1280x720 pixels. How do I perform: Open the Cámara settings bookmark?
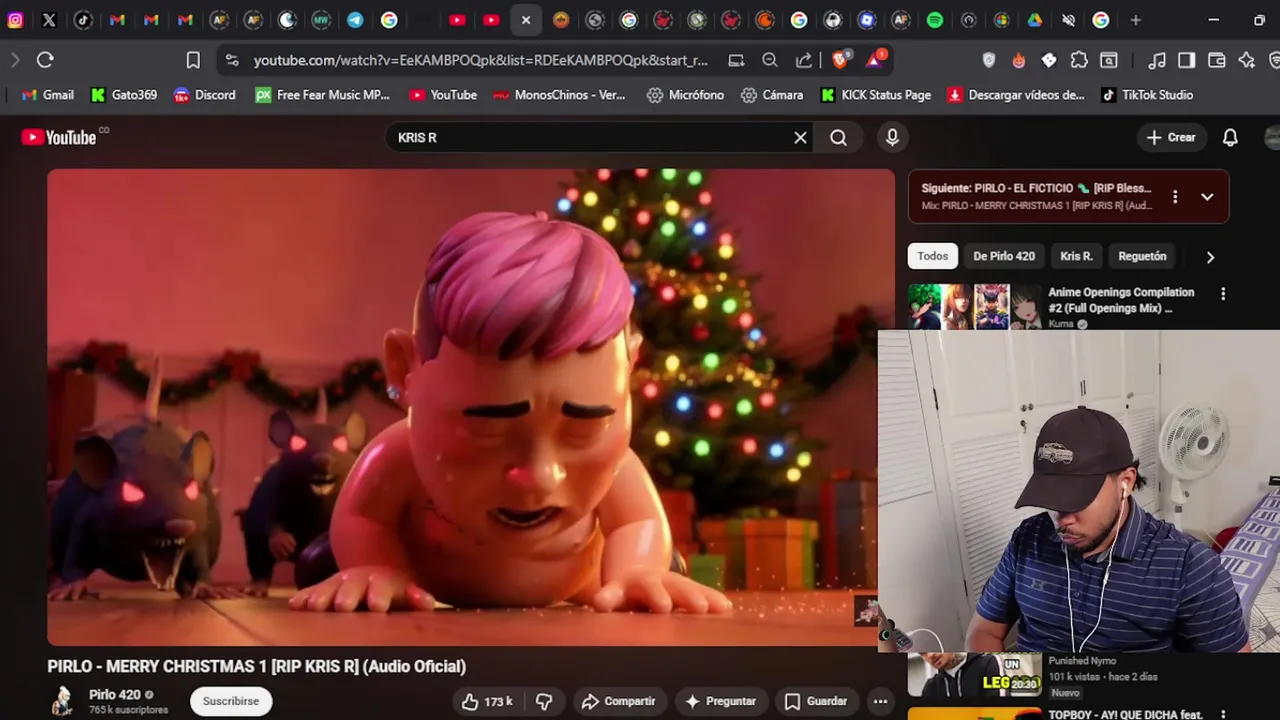pos(772,95)
